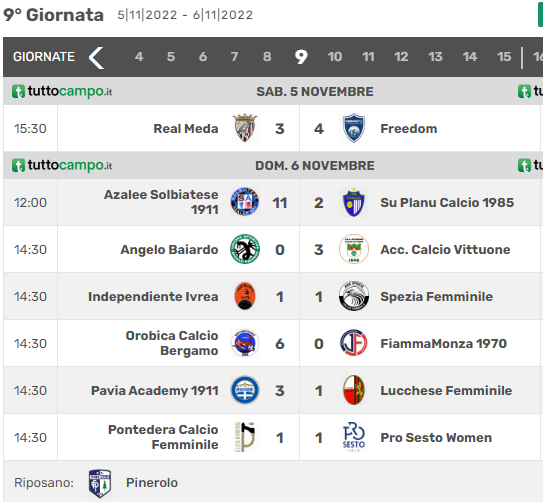Select the Angelo Baiardo green logo

(x=245, y=249)
